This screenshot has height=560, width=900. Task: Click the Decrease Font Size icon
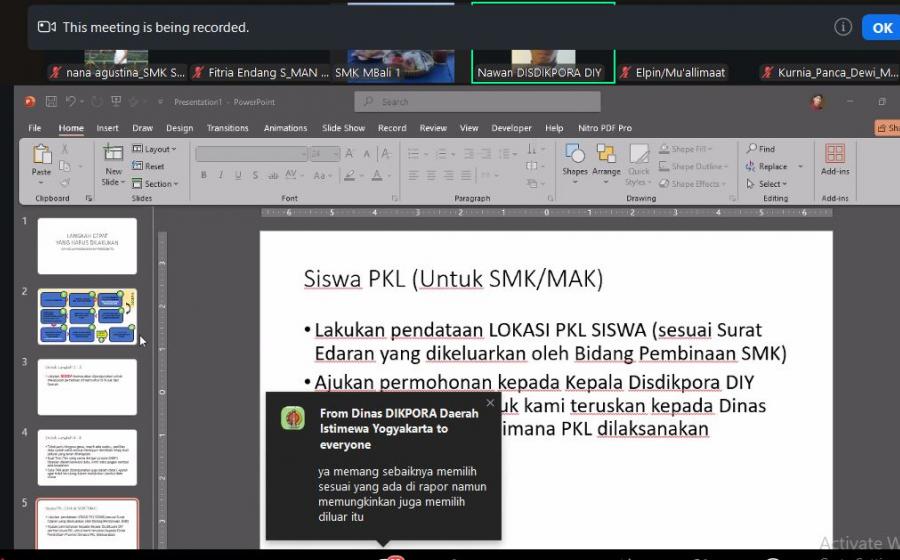click(x=366, y=154)
